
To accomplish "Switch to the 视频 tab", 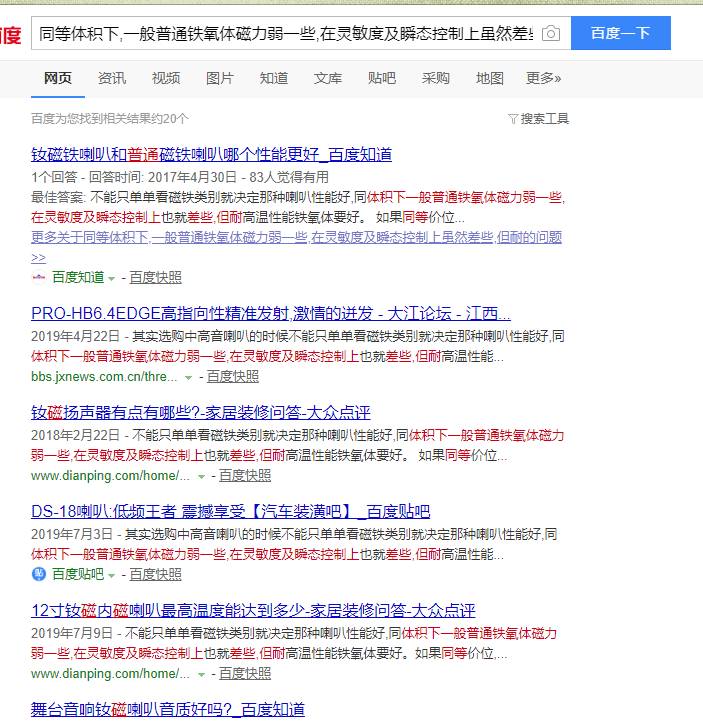I will (166, 78).
